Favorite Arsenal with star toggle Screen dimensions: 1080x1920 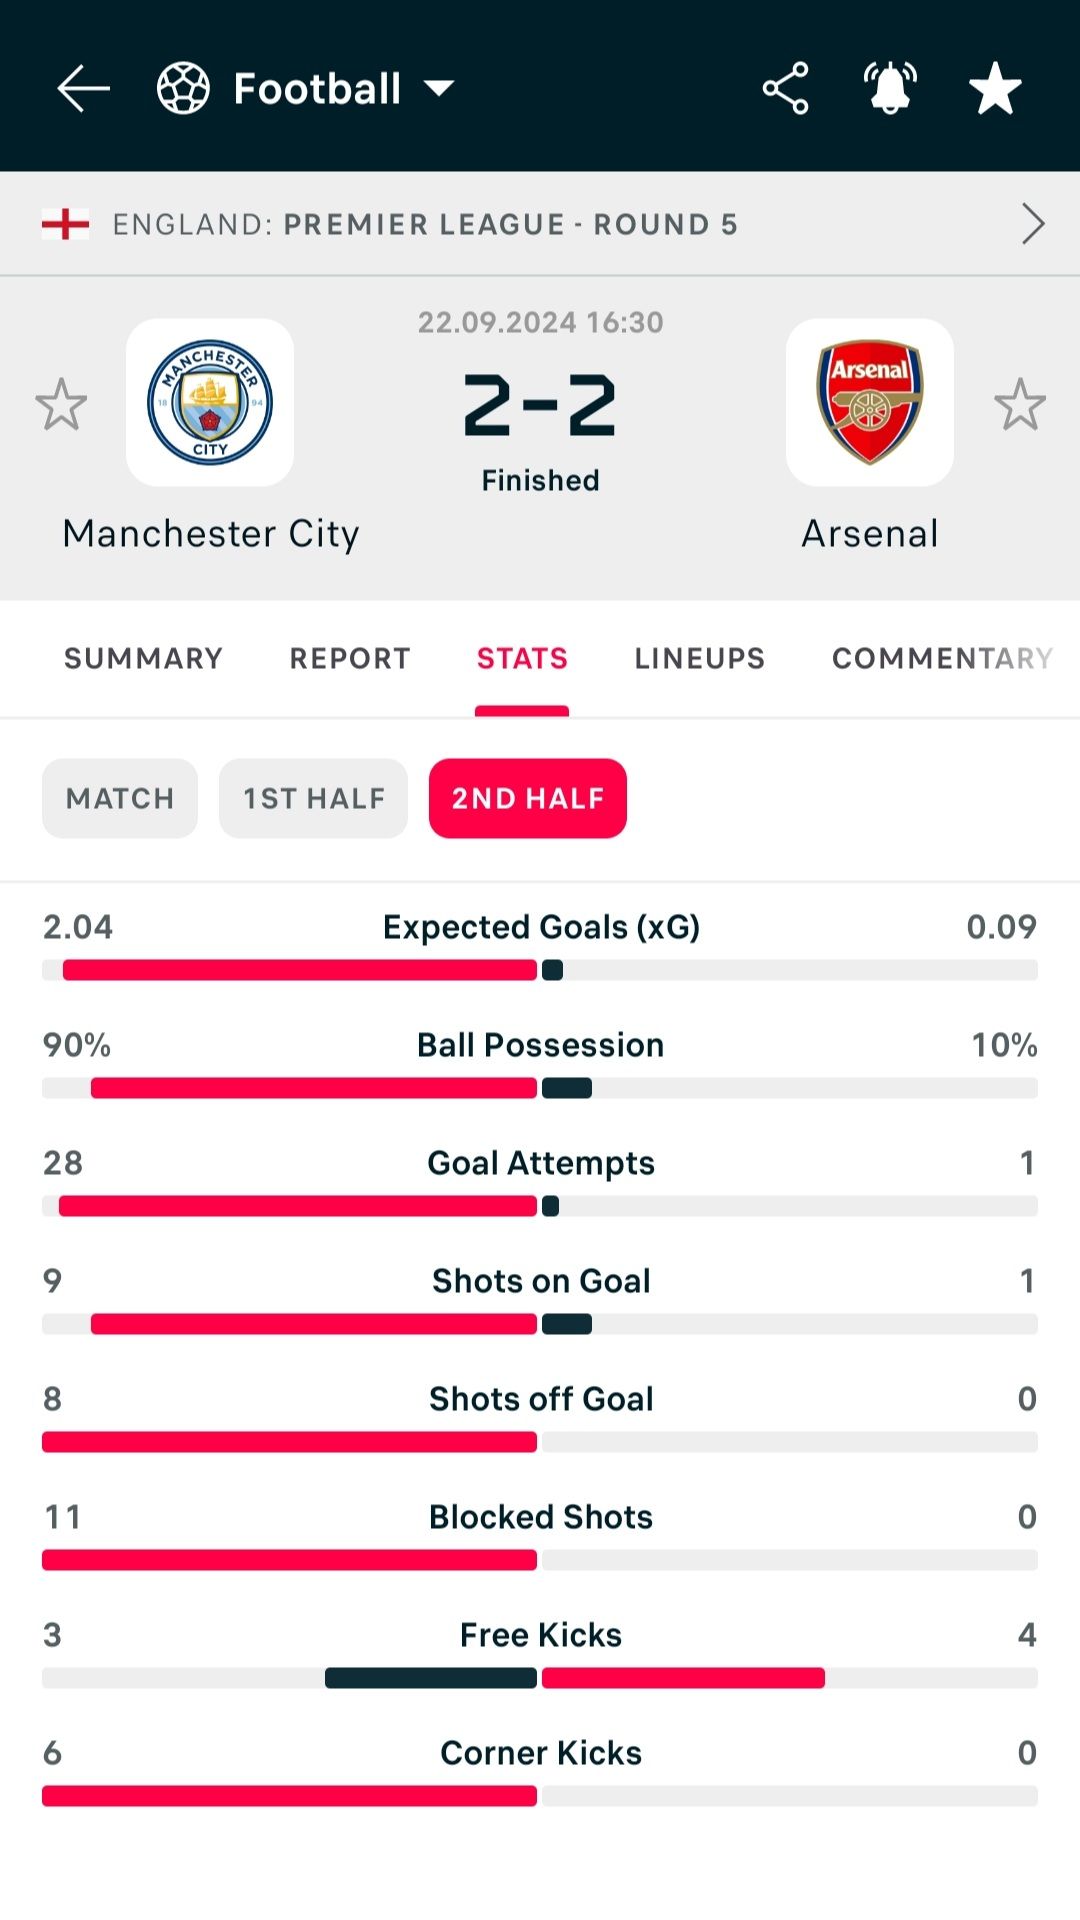click(x=1020, y=404)
